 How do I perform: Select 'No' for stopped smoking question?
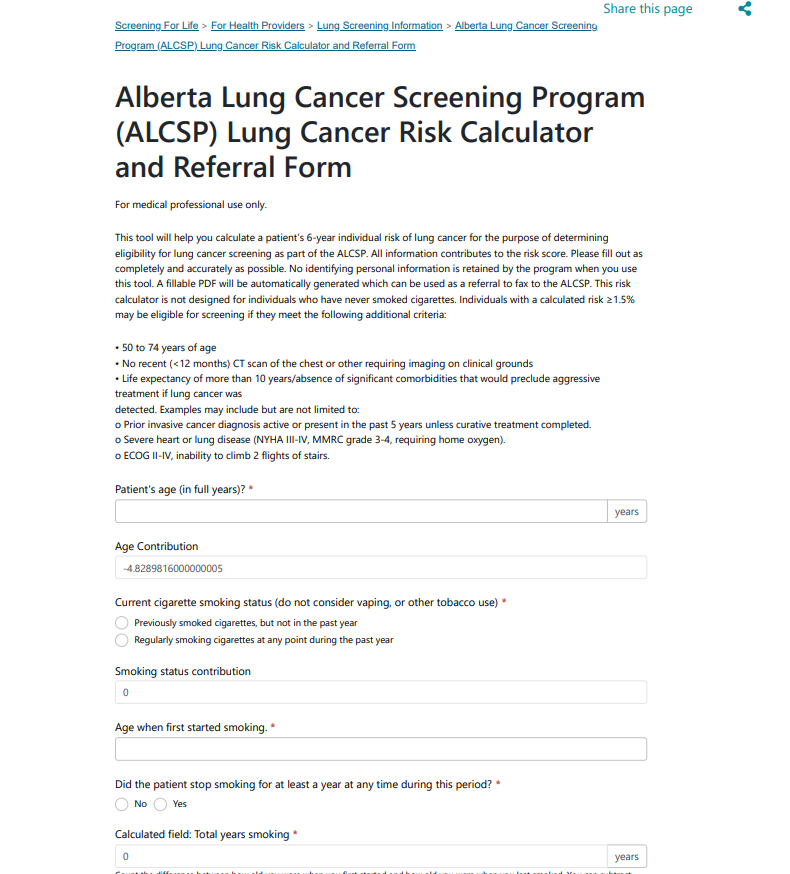122,804
